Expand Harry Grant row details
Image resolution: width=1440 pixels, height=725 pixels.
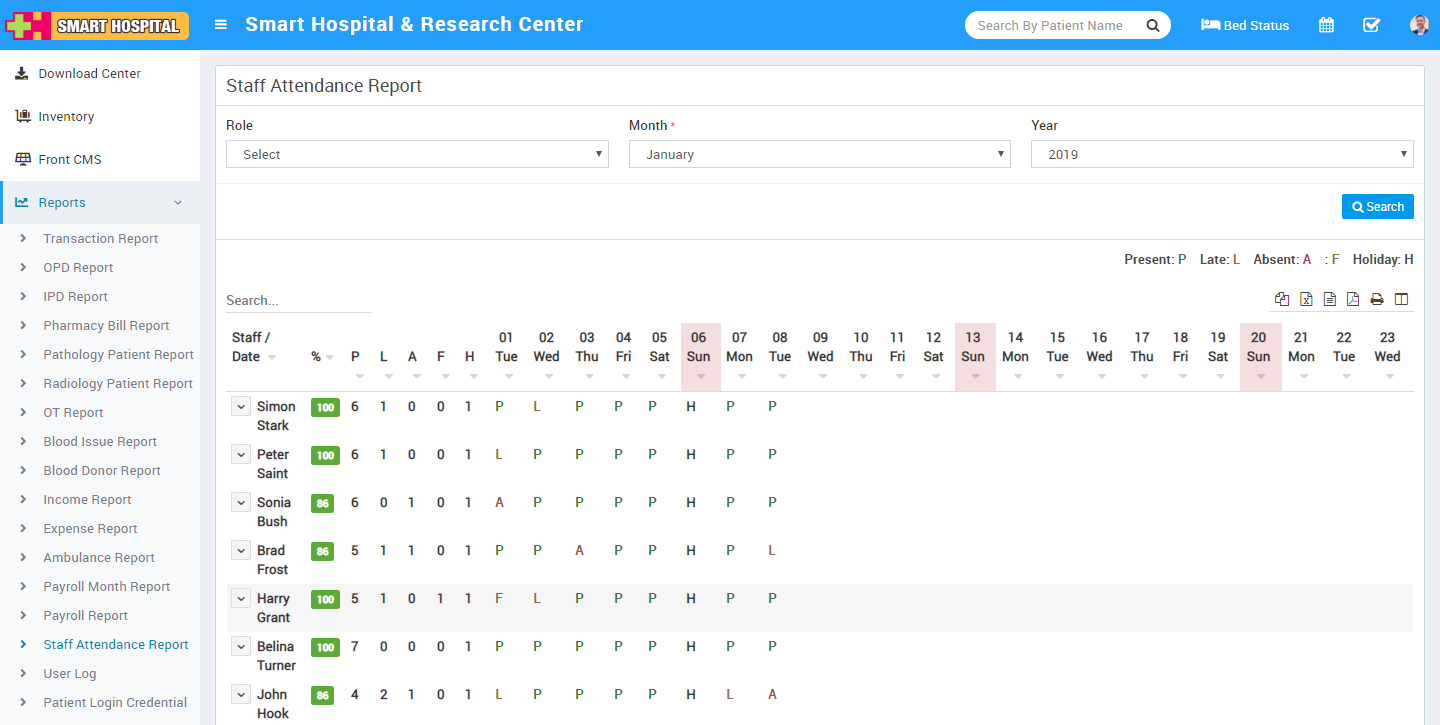[x=240, y=598]
